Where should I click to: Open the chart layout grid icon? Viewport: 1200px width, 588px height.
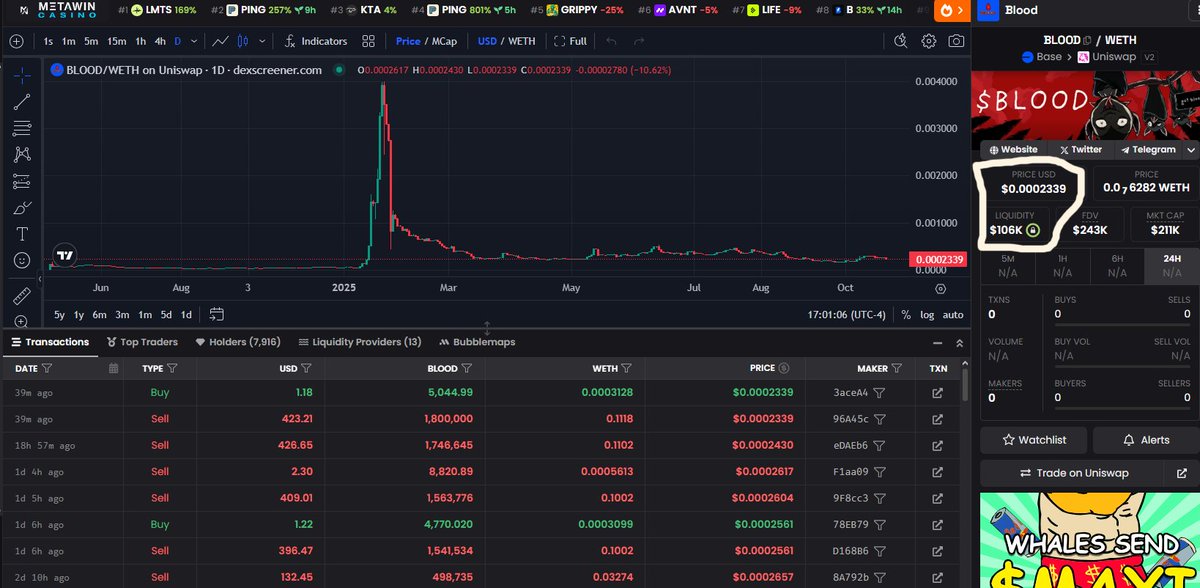[369, 41]
